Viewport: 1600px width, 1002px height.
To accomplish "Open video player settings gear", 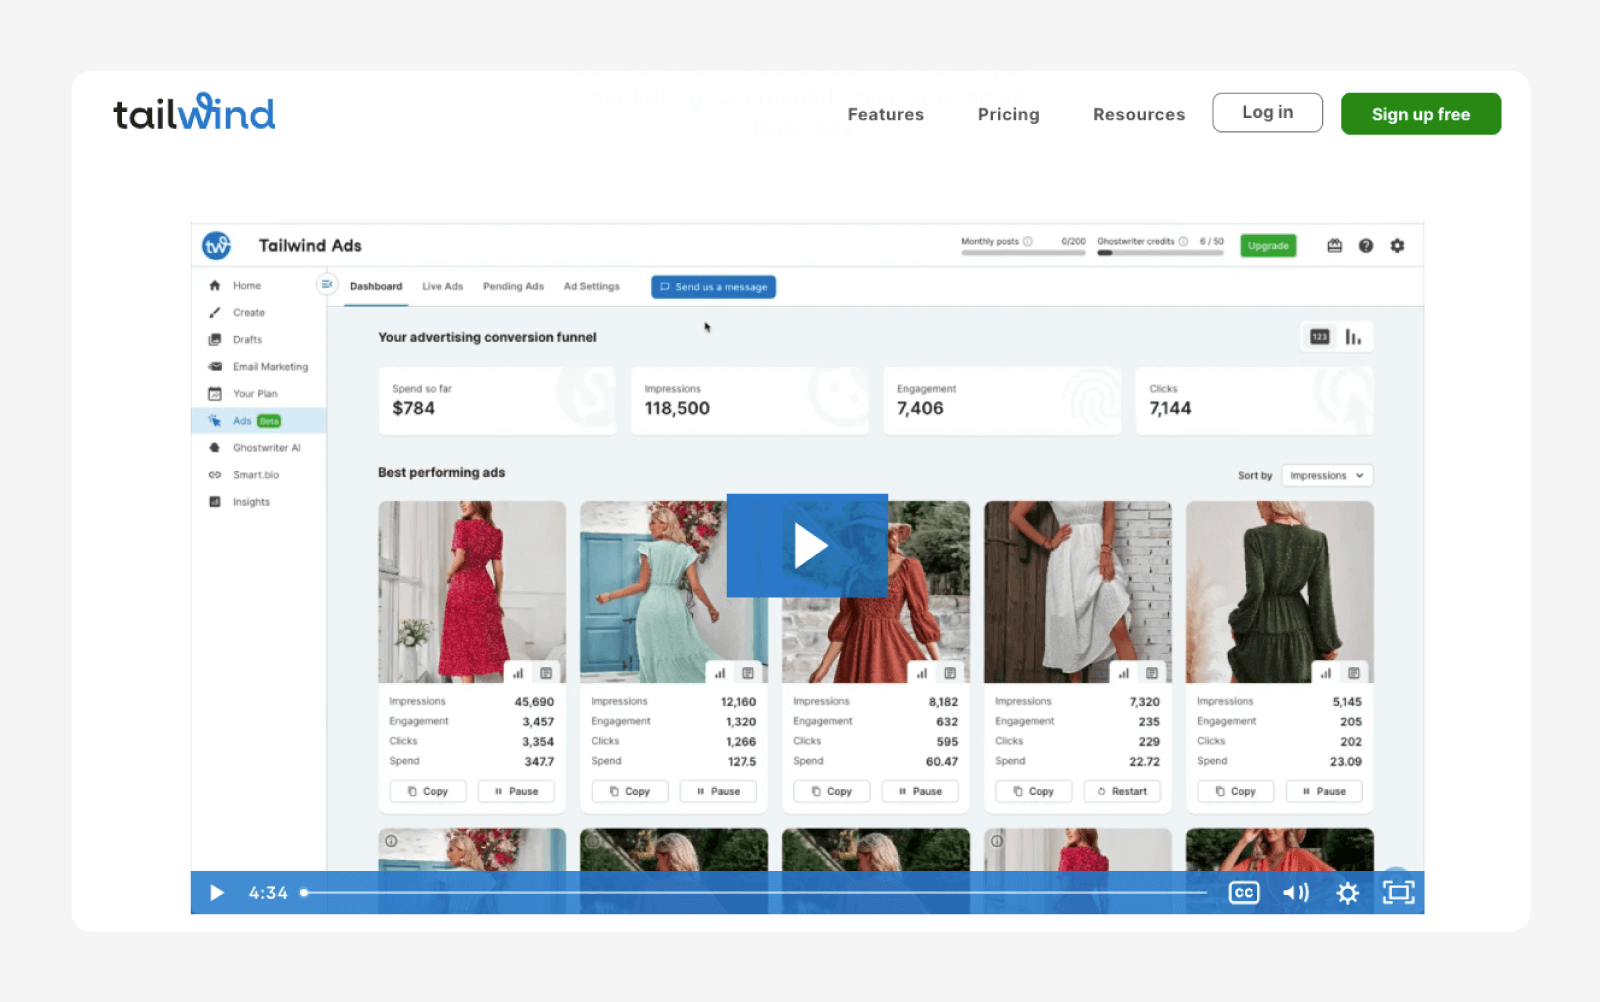I will (x=1347, y=893).
